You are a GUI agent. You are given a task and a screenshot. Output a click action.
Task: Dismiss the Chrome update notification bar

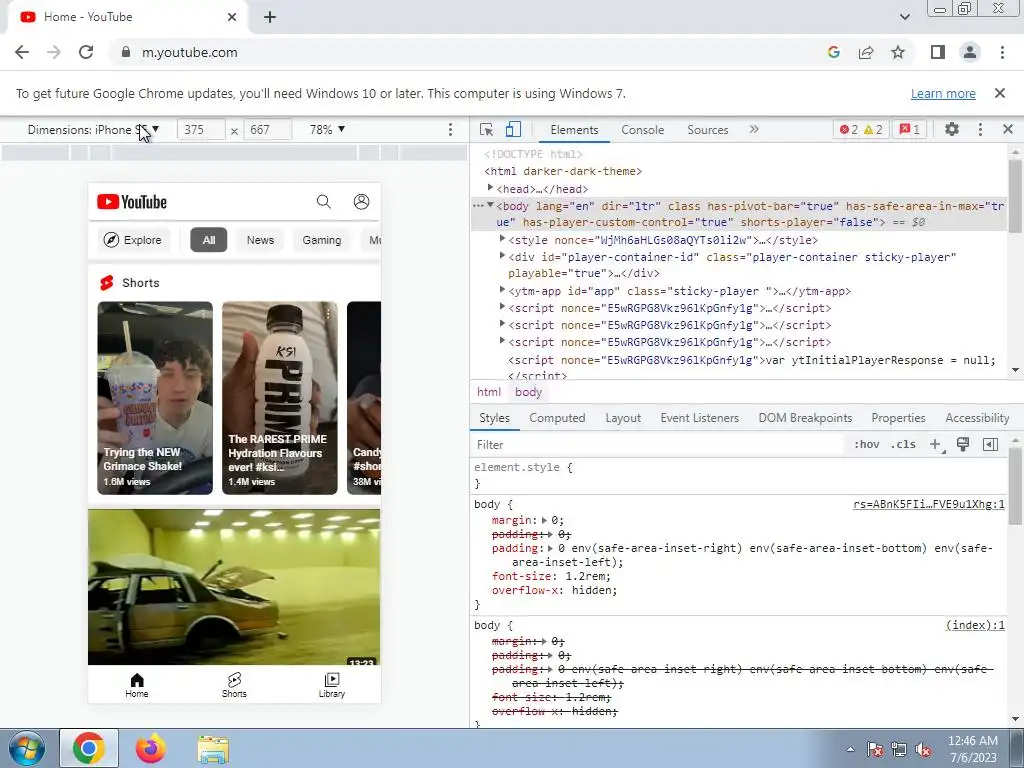pos(1000,93)
